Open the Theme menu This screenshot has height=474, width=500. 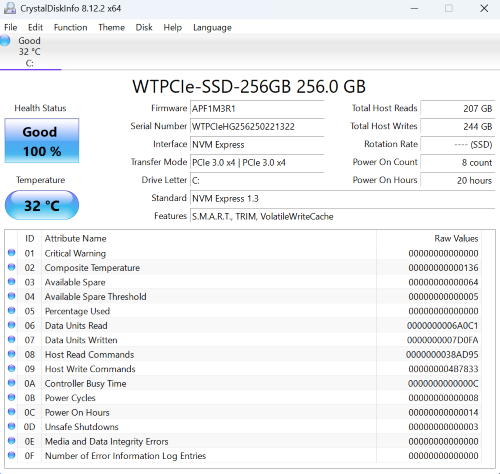click(111, 27)
